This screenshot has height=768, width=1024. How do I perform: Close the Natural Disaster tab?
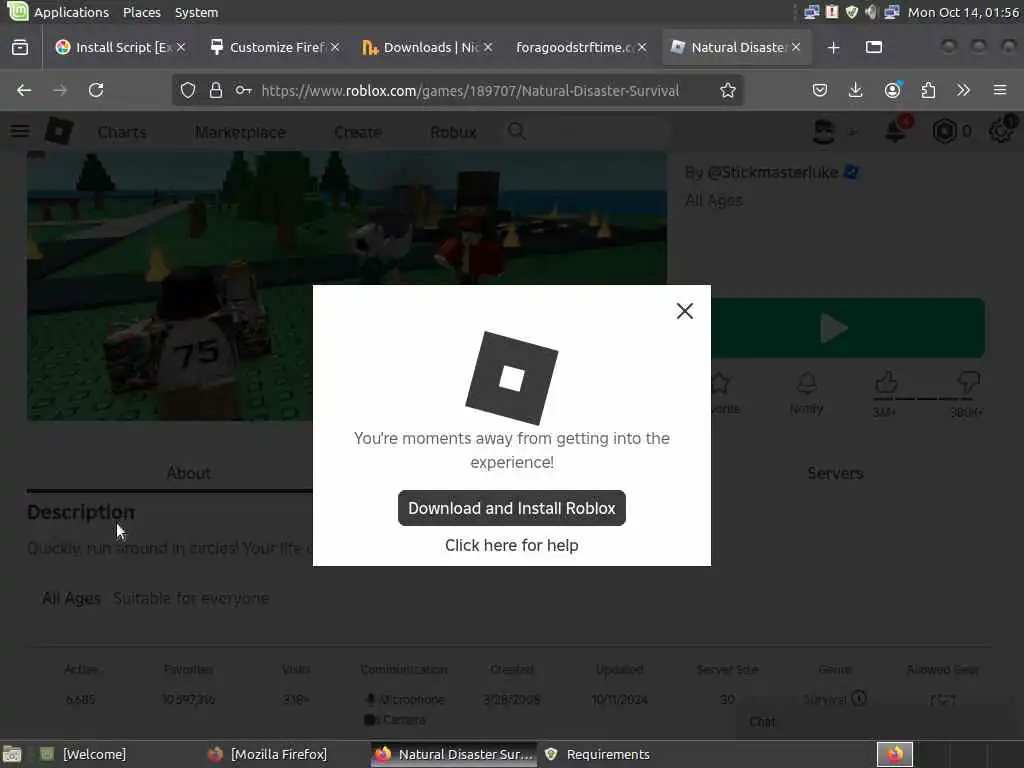click(796, 48)
